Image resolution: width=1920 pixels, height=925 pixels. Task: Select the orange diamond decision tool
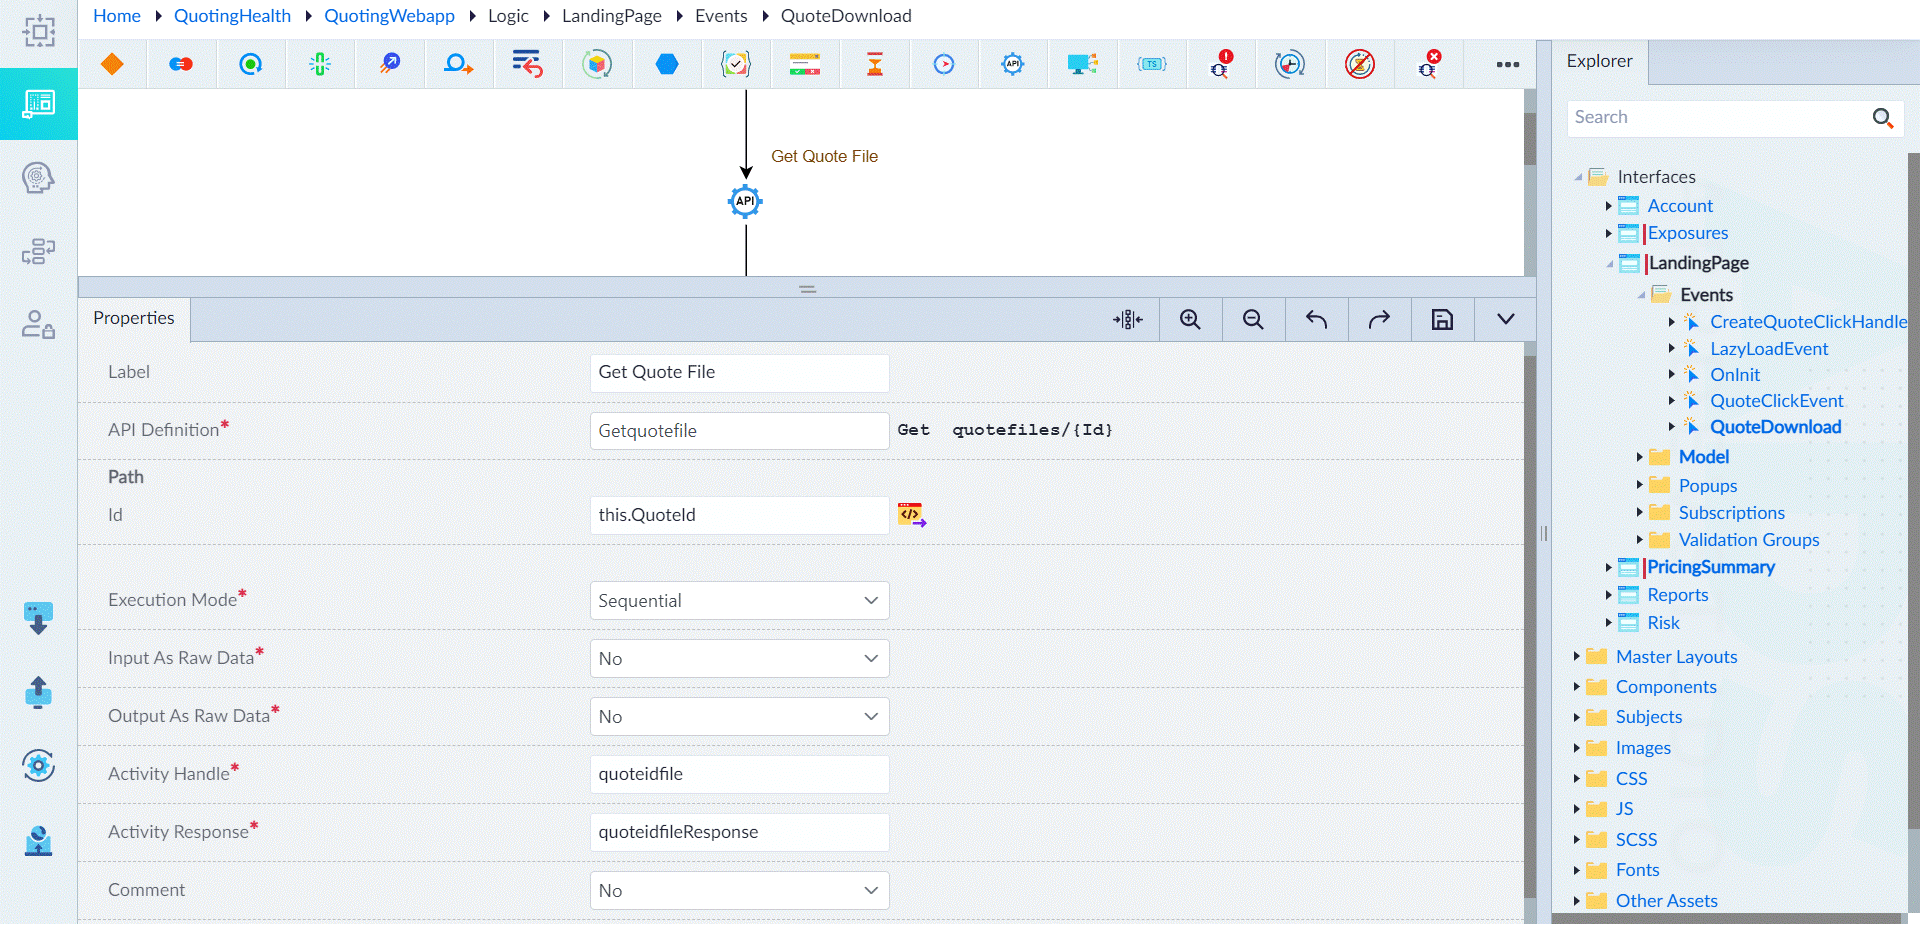pos(112,64)
